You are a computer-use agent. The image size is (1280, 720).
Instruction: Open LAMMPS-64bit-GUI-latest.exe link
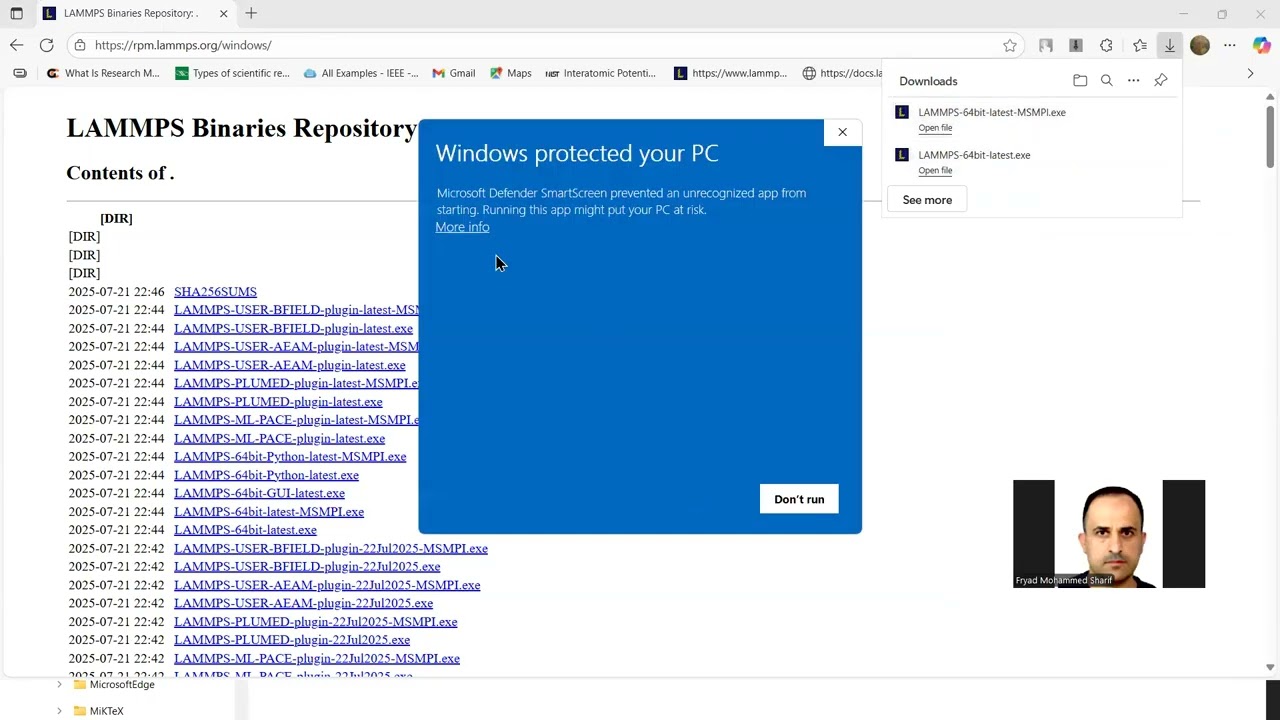pyautogui.click(x=259, y=493)
